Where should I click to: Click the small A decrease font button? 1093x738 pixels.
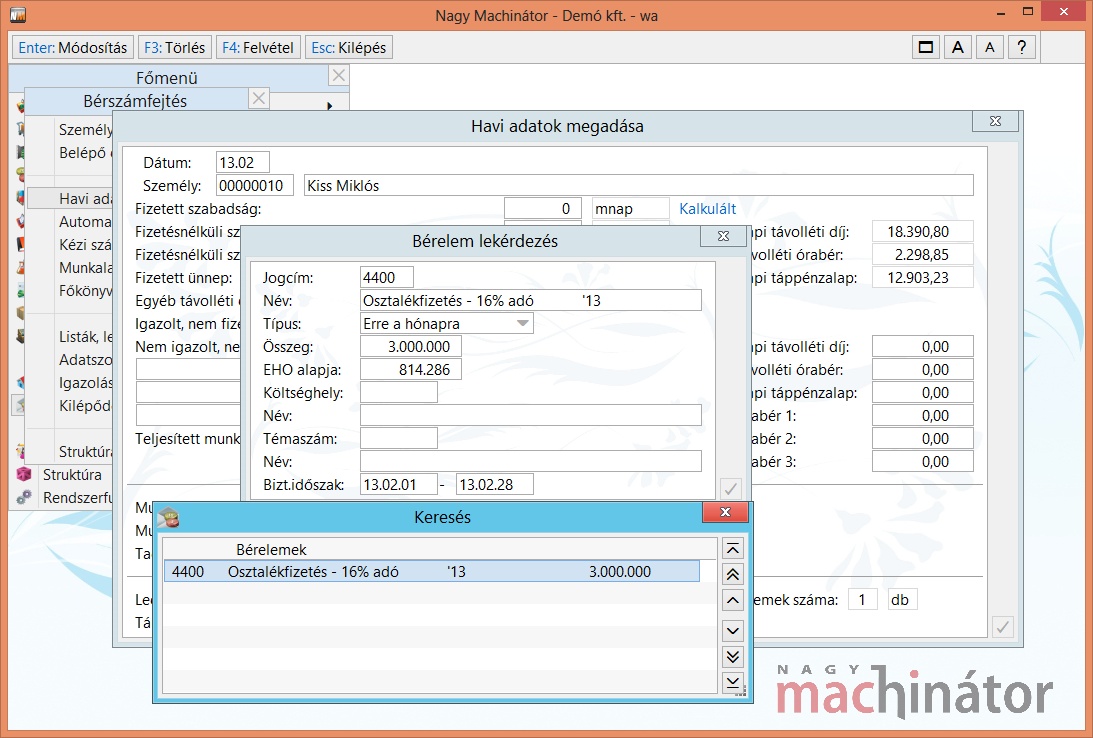tap(989, 47)
